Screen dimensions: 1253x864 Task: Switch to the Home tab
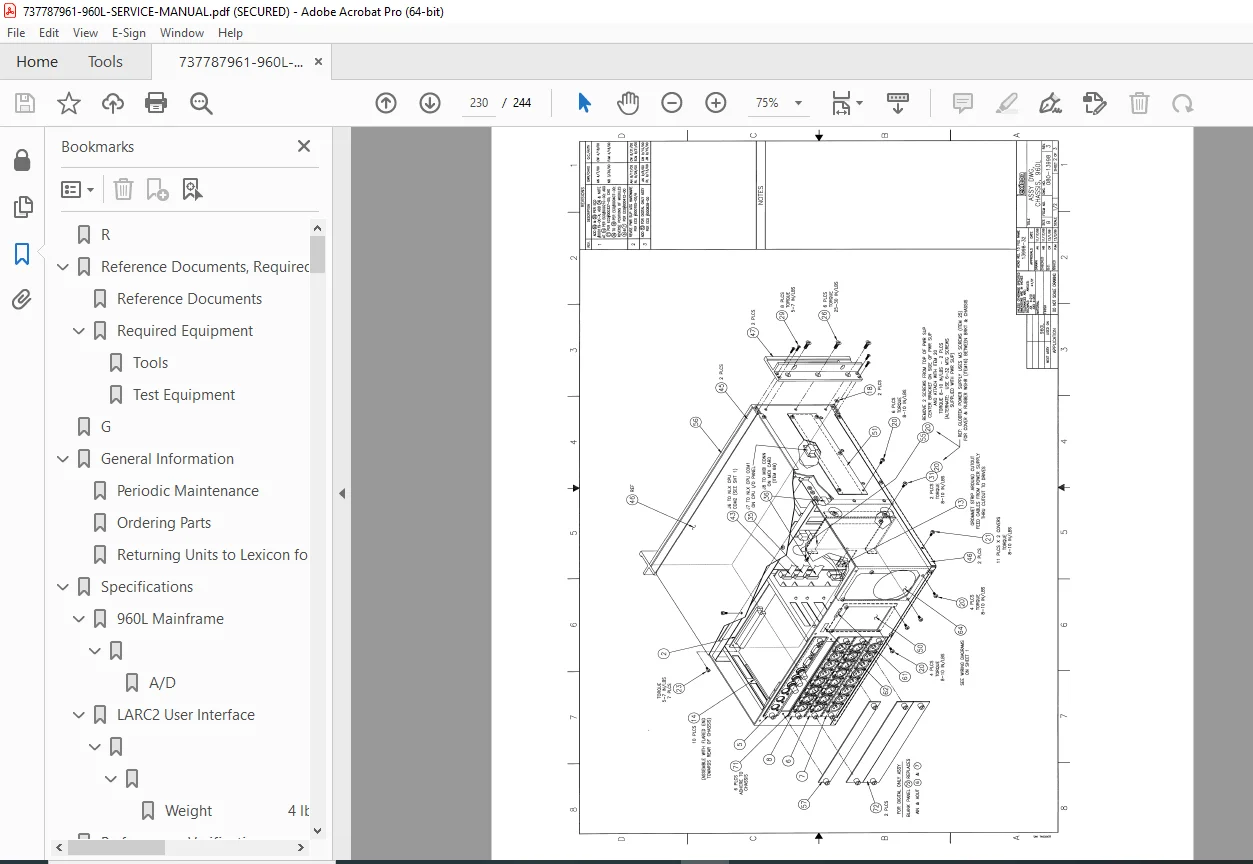[x=37, y=62]
